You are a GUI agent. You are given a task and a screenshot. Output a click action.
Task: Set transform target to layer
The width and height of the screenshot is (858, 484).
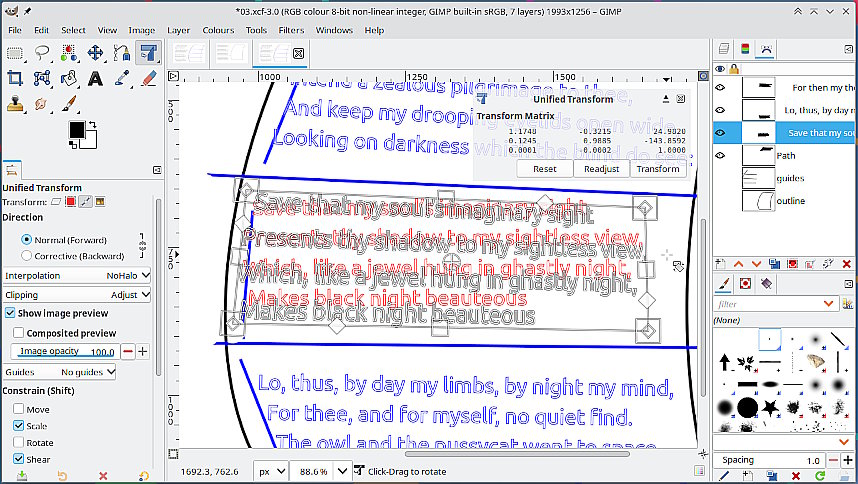tap(56, 202)
